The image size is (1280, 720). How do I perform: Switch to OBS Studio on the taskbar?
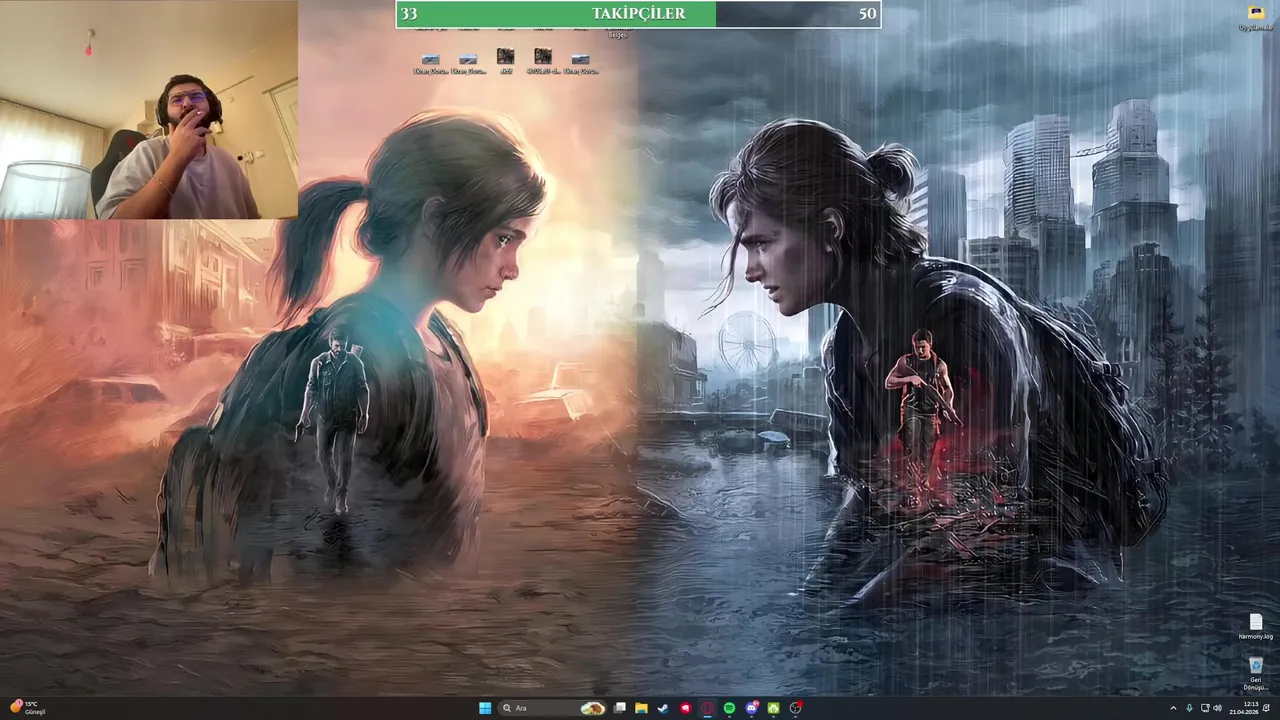[x=795, y=708]
